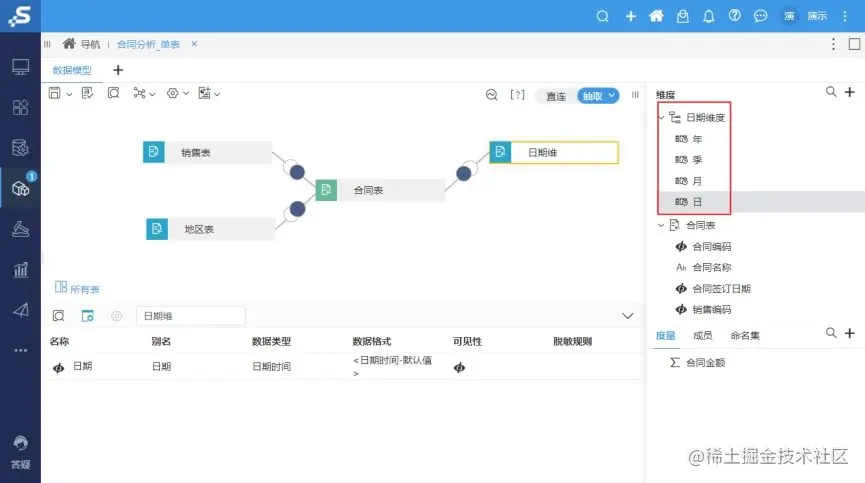Click the save icon in model toolbar

point(55,93)
